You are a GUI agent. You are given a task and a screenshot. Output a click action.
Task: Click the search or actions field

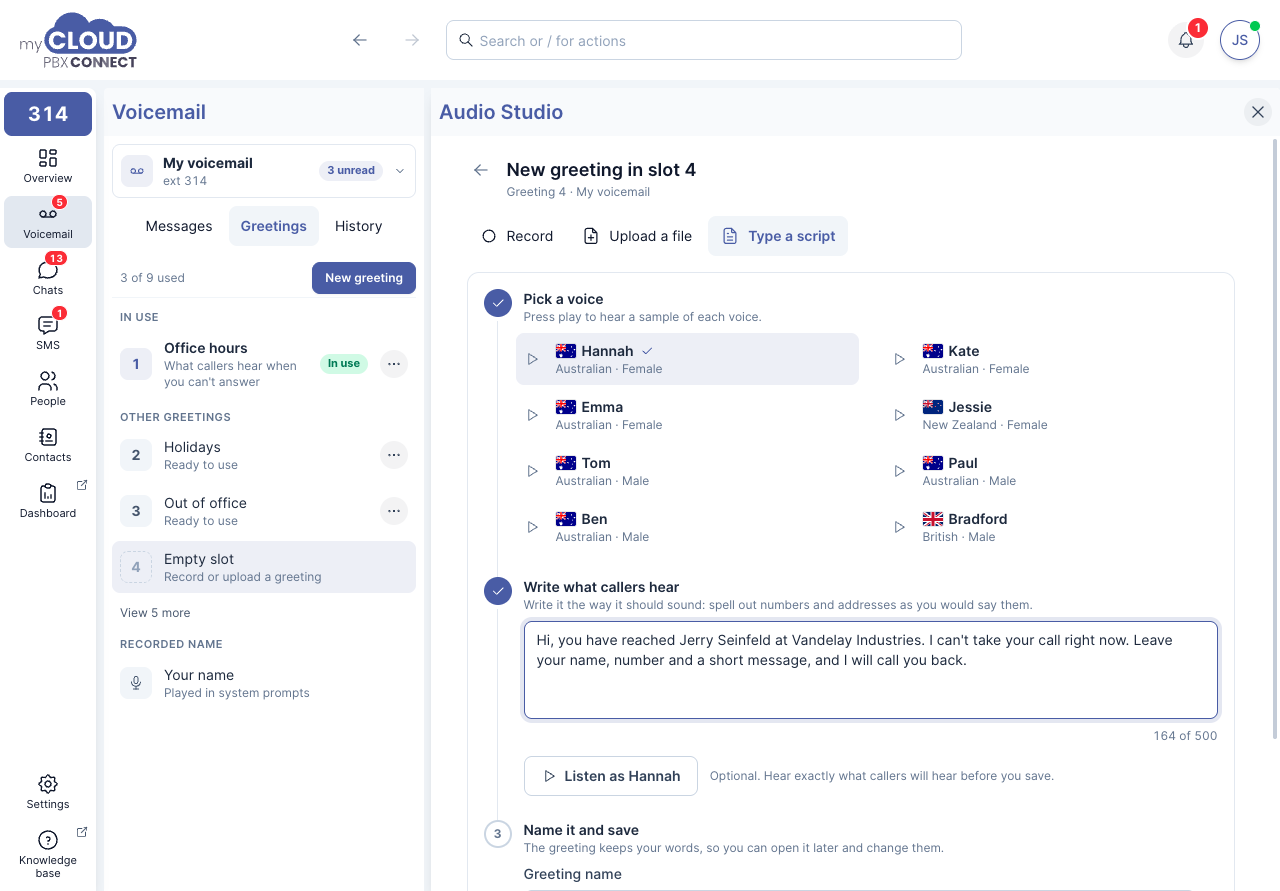[x=704, y=40]
